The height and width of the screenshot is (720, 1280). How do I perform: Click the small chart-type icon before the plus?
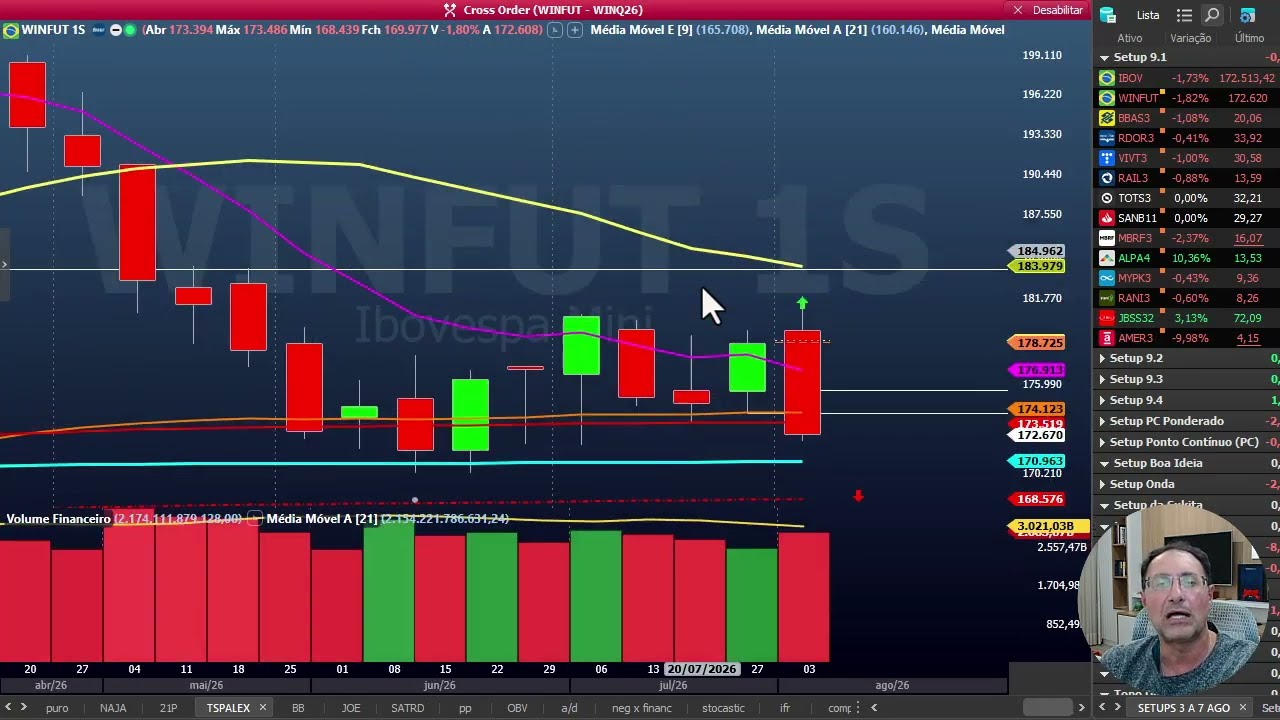(556, 30)
